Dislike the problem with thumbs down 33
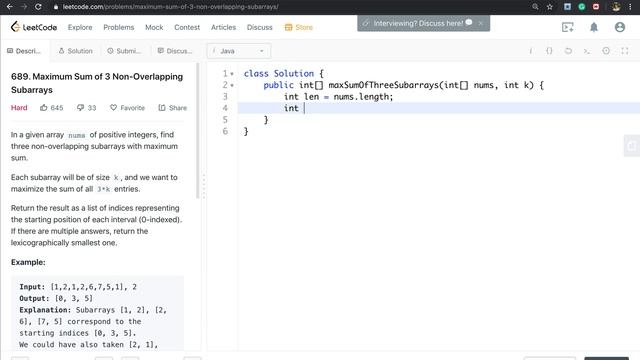Viewport: 640px width, 360px height. pos(86,108)
